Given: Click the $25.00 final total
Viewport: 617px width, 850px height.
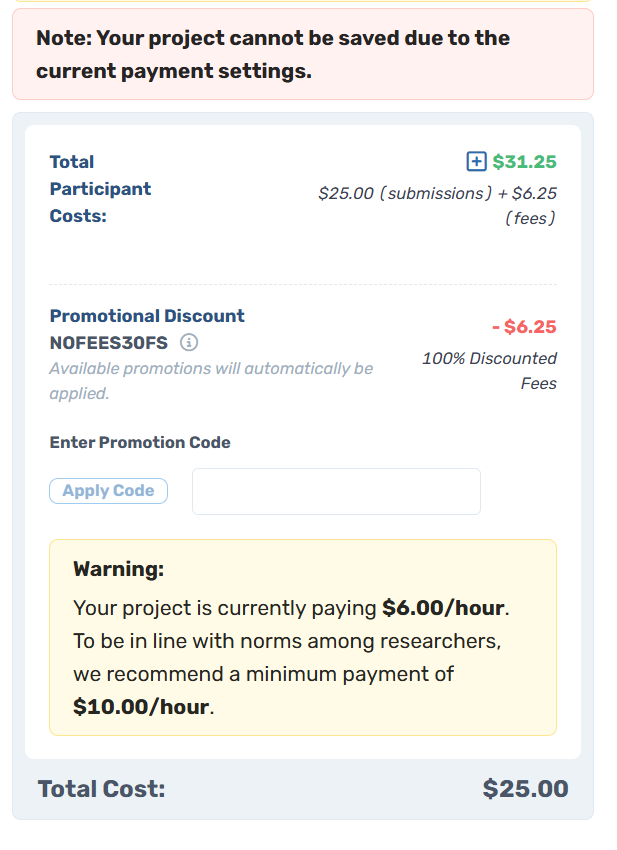Looking at the screenshot, I should [525, 789].
